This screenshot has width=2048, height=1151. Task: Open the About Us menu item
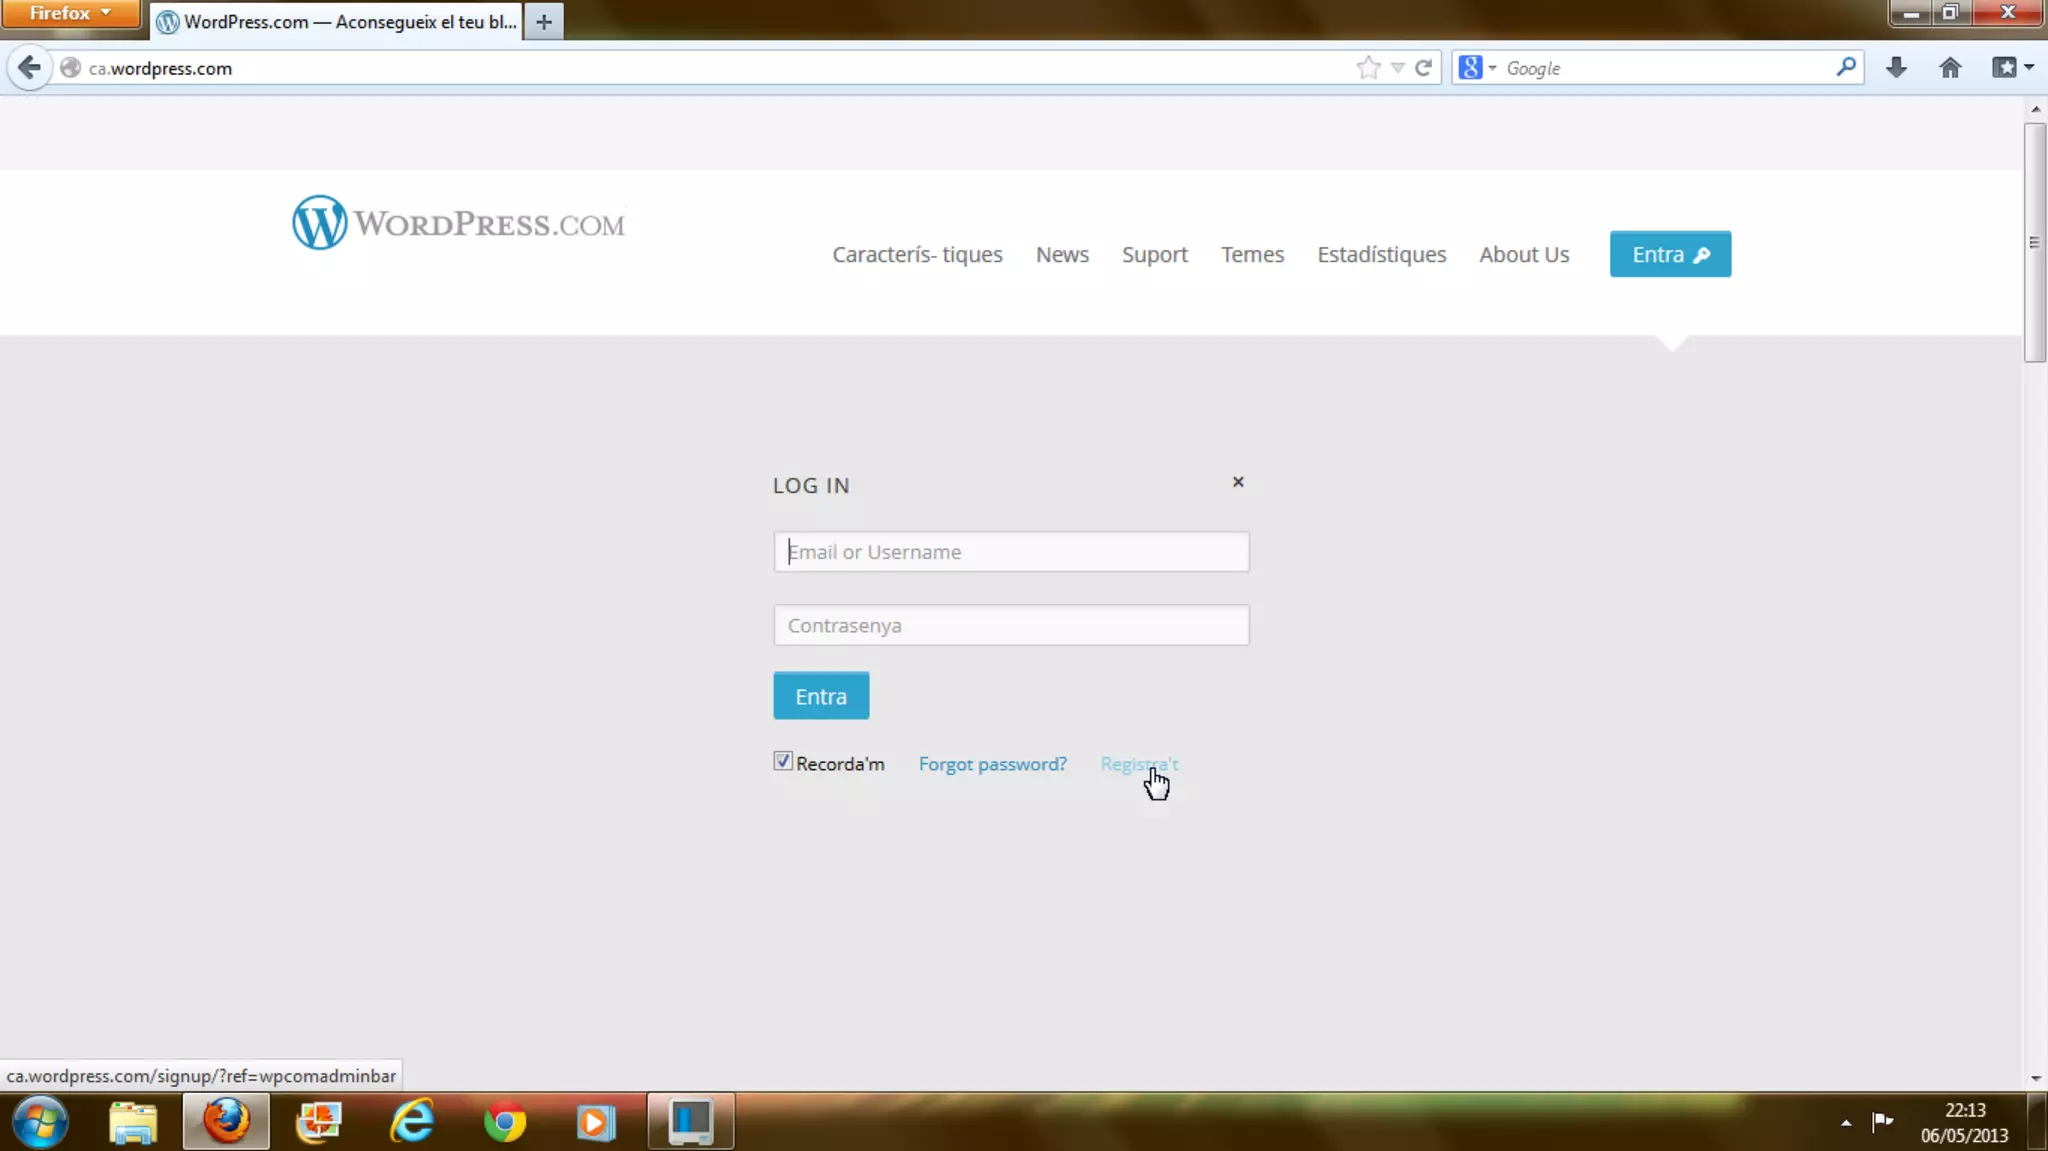pyautogui.click(x=1524, y=254)
